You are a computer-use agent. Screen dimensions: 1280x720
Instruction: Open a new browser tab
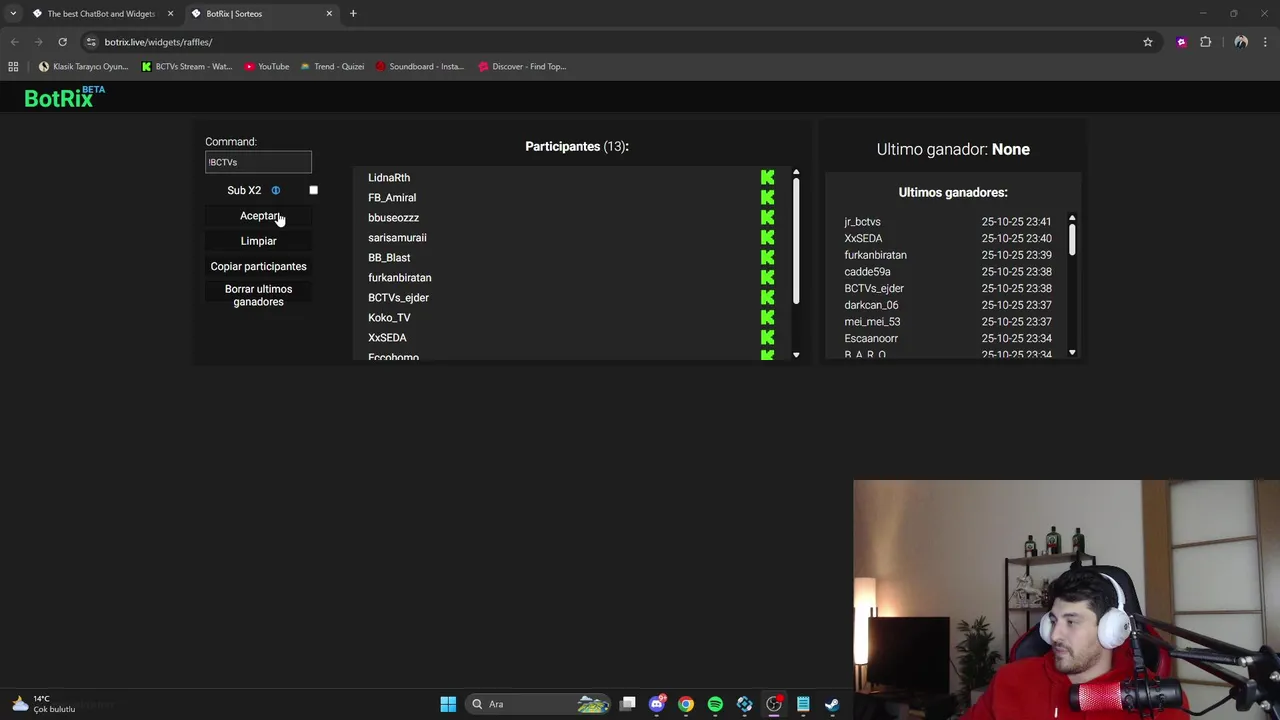353,13
